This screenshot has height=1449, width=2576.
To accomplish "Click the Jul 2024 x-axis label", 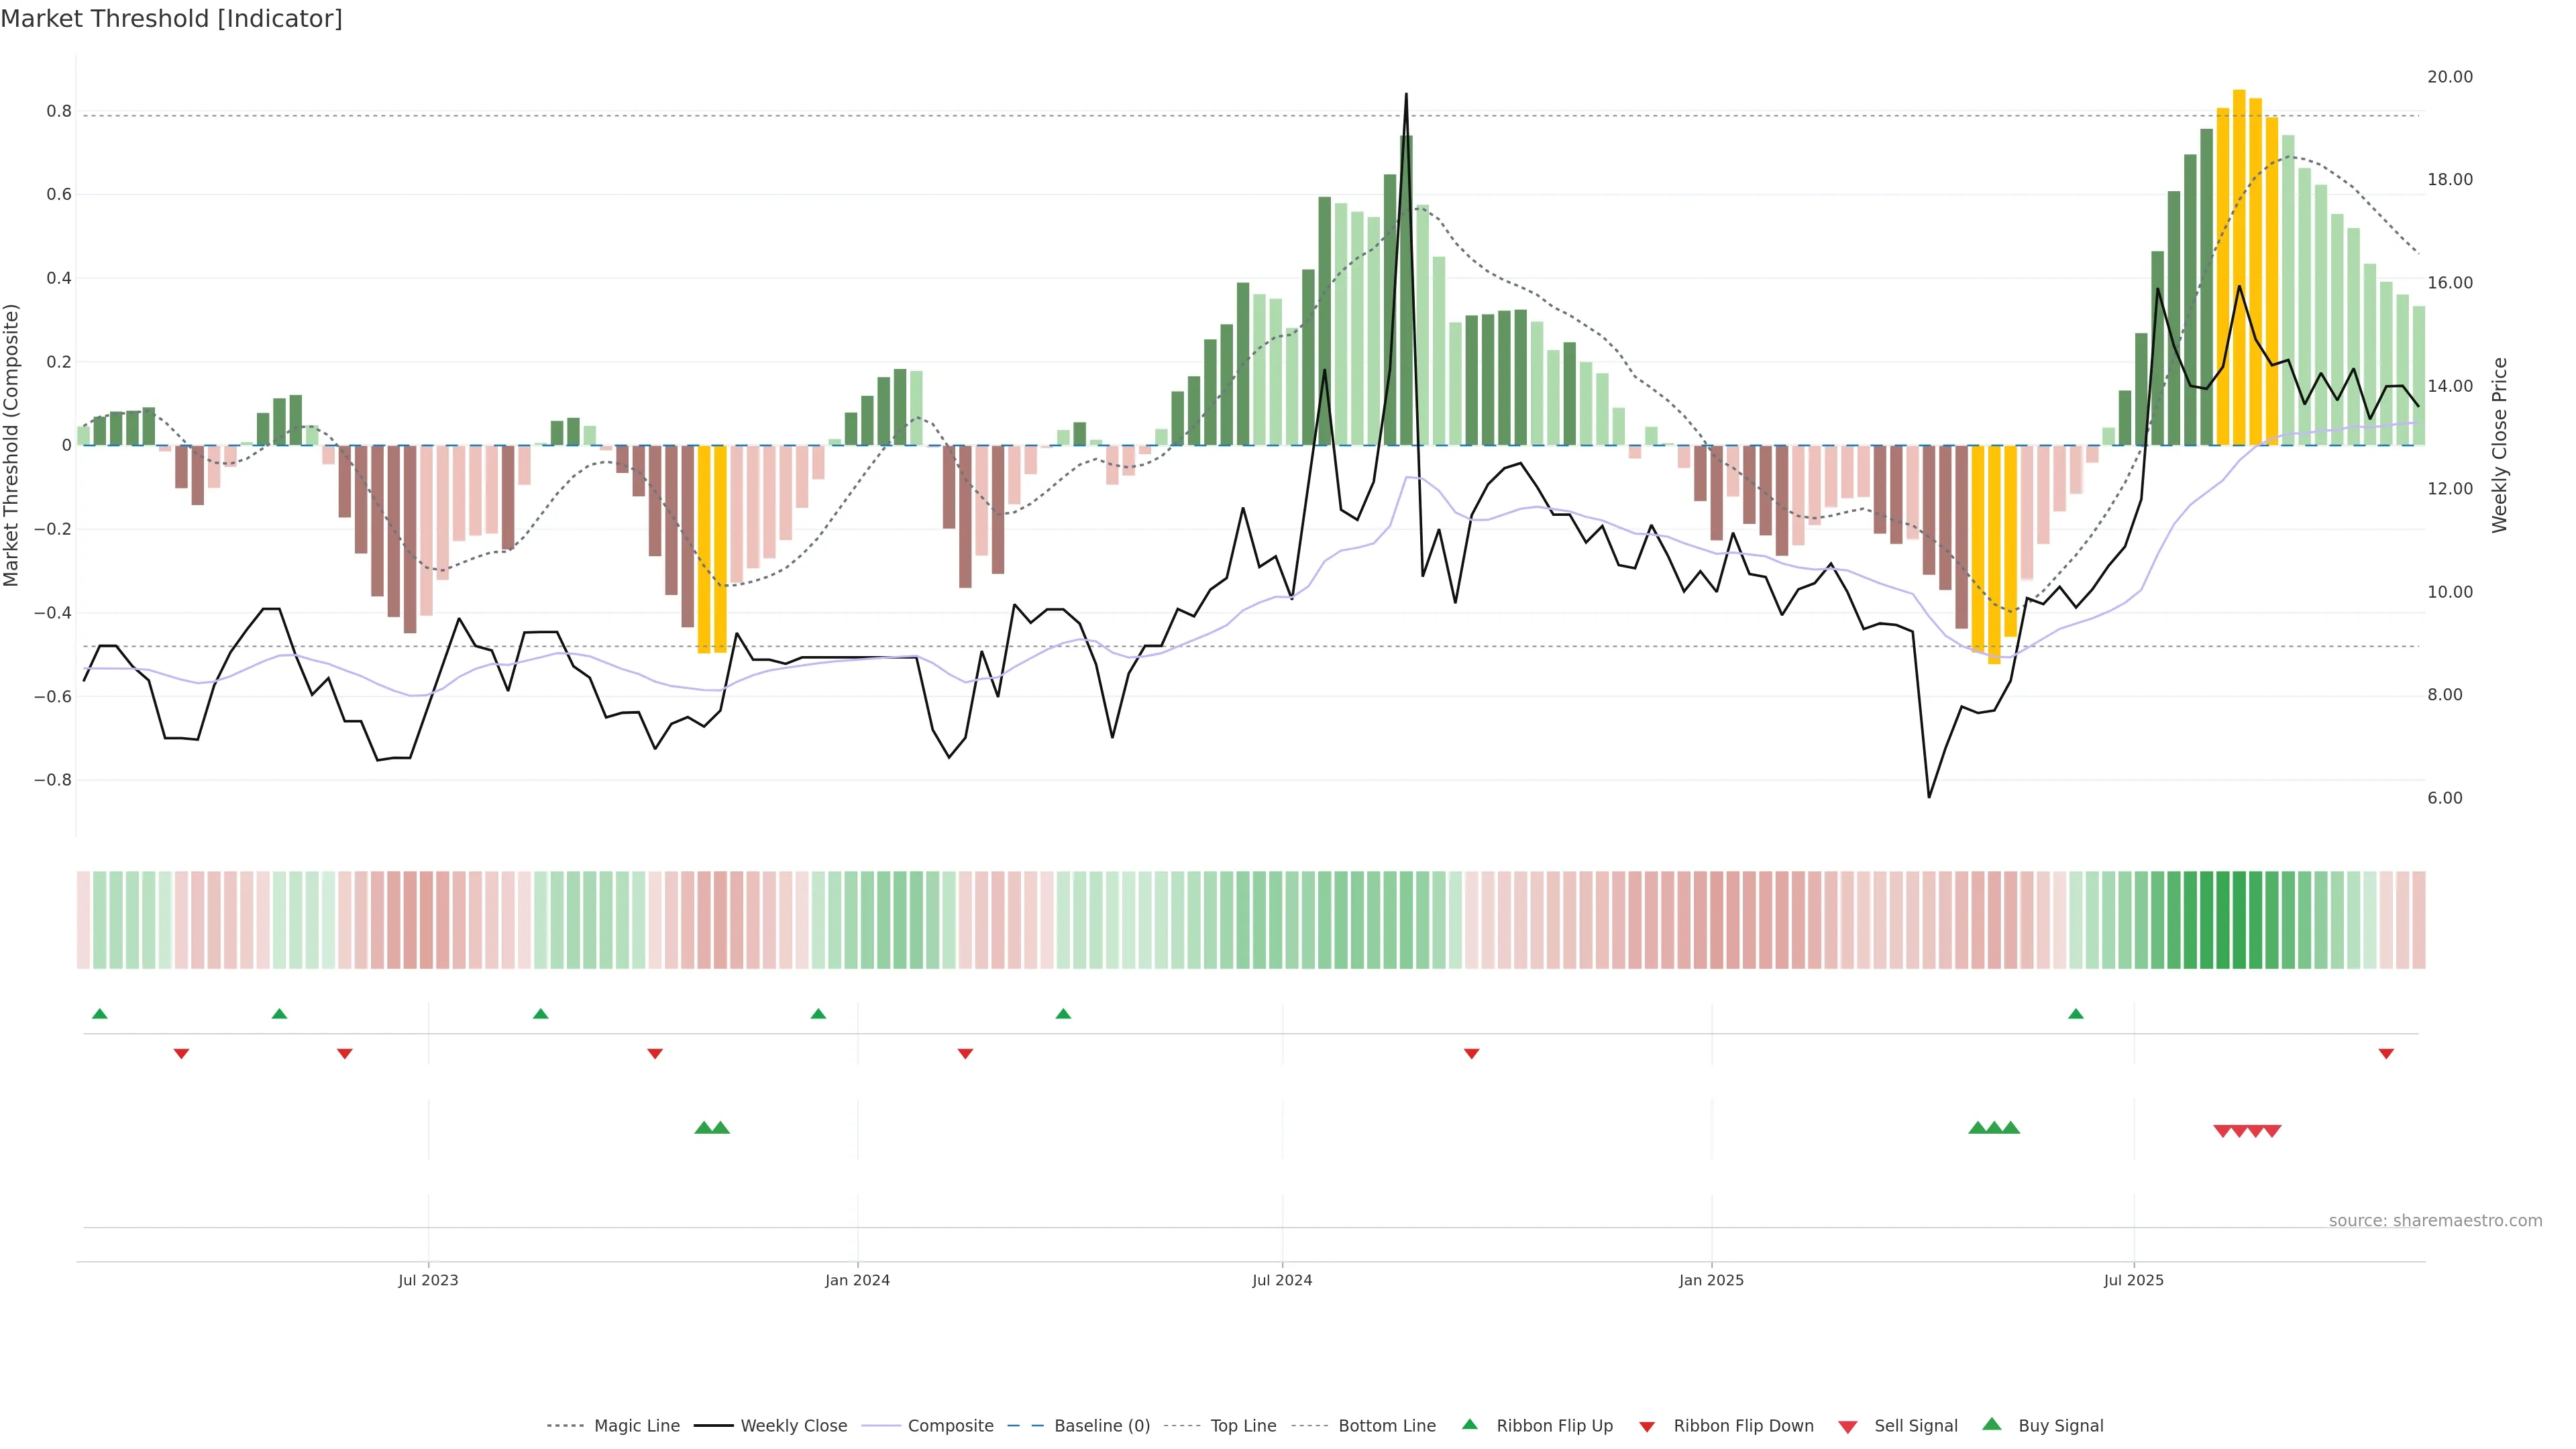I will pyautogui.click(x=1282, y=1280).
